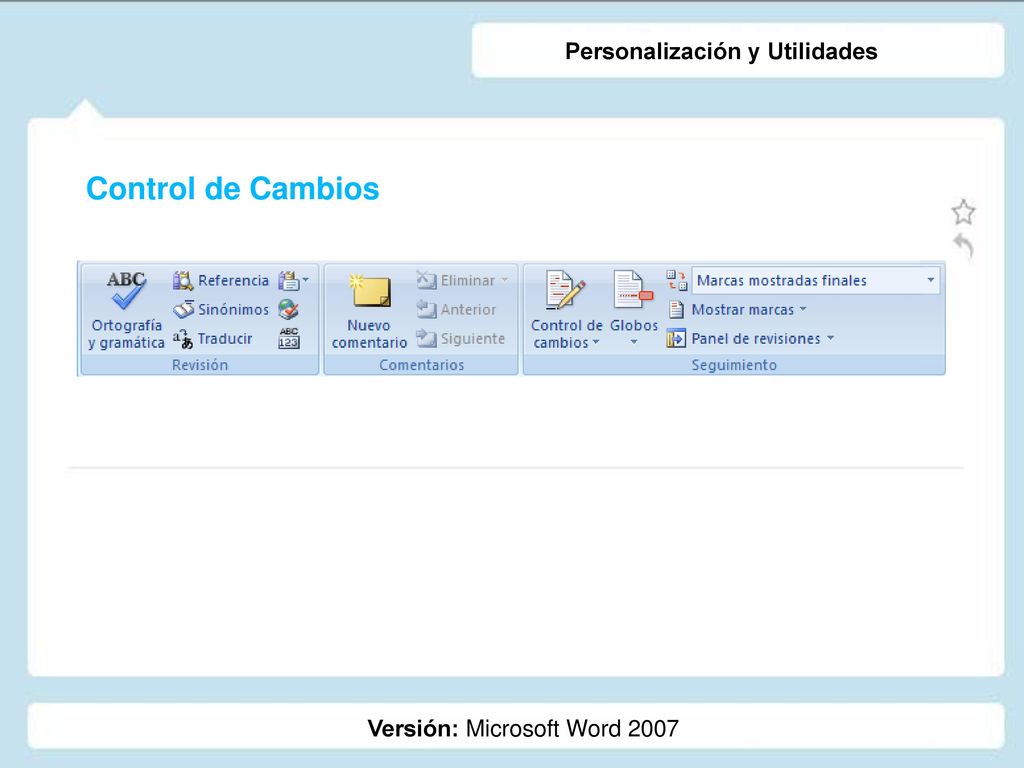Open the Sinónimos thesaurus
Viewport: 1024px width, 768px height.
221,310
